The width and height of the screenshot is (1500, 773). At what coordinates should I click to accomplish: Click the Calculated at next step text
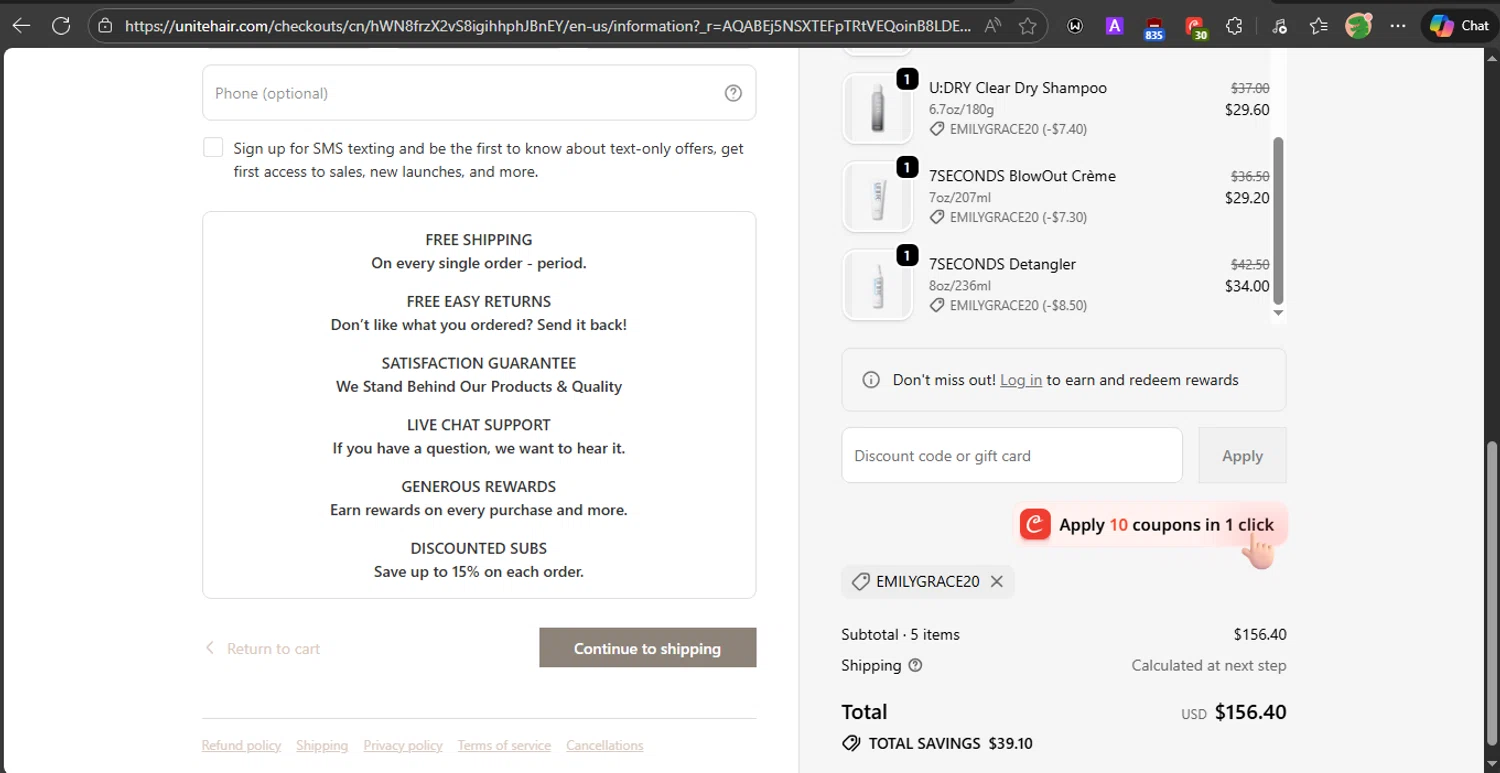(1209, 665)
